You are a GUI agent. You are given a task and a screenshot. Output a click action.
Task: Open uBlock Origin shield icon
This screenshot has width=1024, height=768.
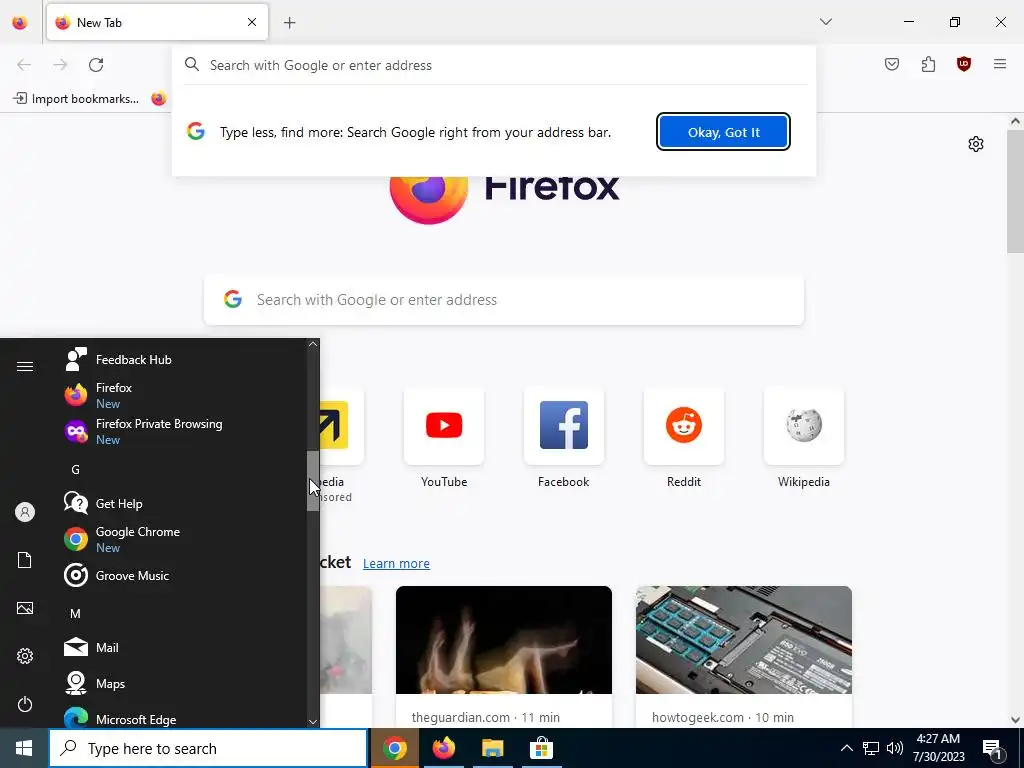964,64
